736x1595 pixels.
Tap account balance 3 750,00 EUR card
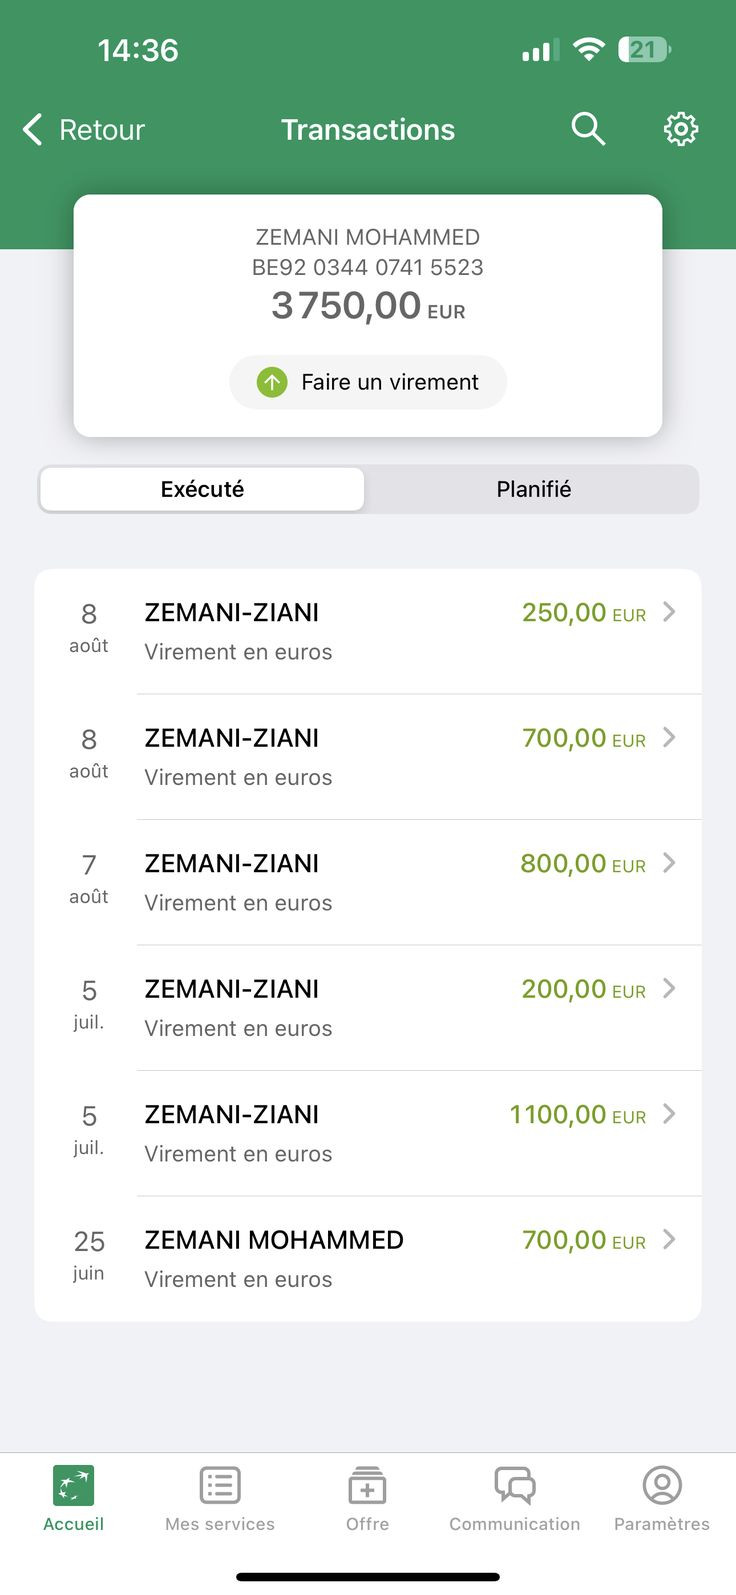[368, 315]
